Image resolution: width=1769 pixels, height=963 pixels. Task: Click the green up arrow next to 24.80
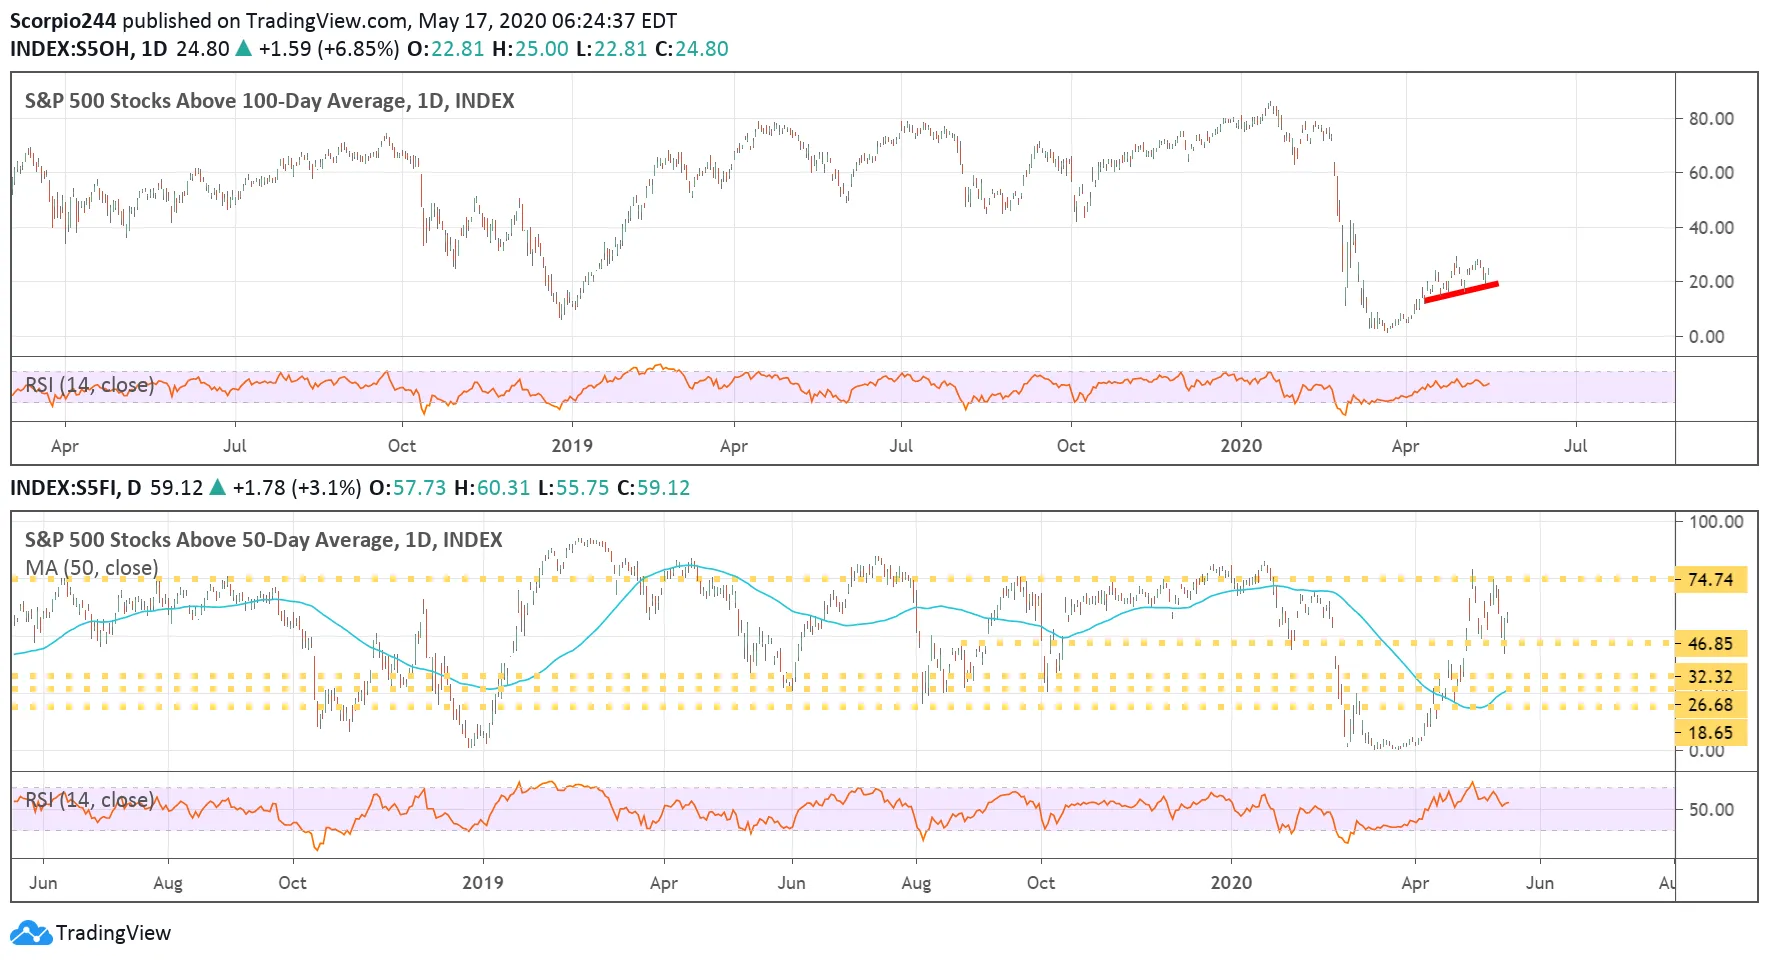click(243, 48)
